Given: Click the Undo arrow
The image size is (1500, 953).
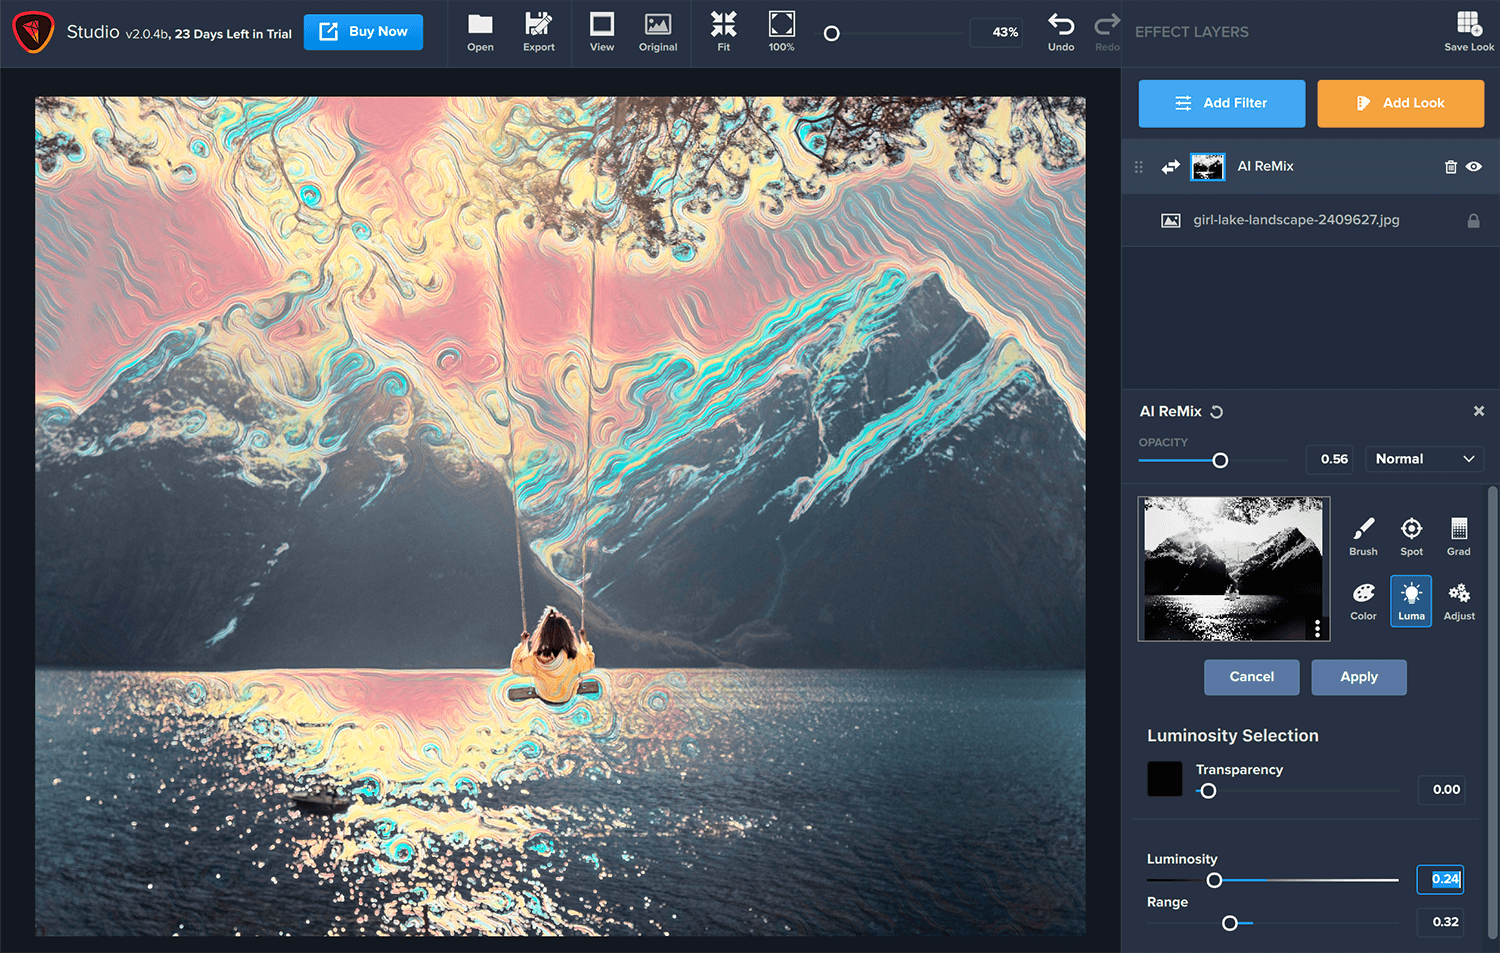Looking at the screenshot, I should pos(1061,32).
